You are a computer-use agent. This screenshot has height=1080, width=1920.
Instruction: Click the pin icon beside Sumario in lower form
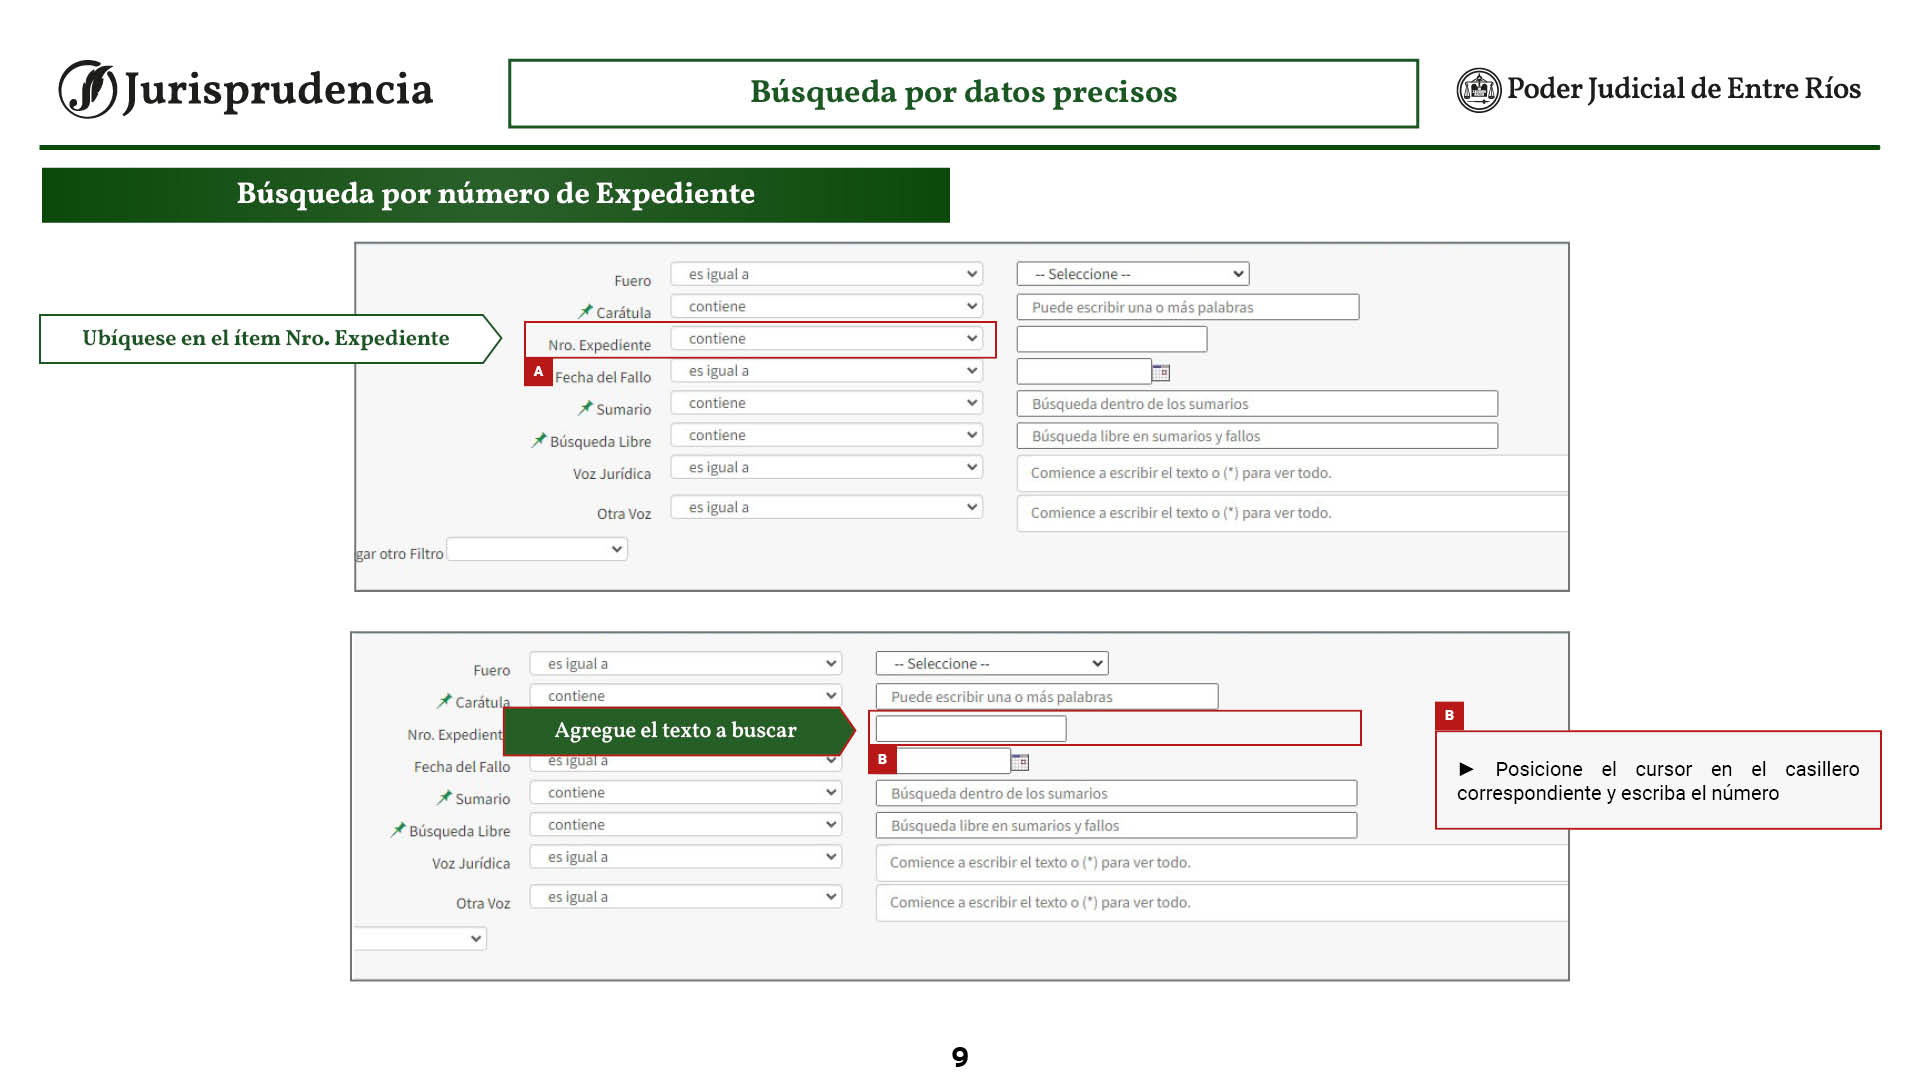tap(445, 797)
